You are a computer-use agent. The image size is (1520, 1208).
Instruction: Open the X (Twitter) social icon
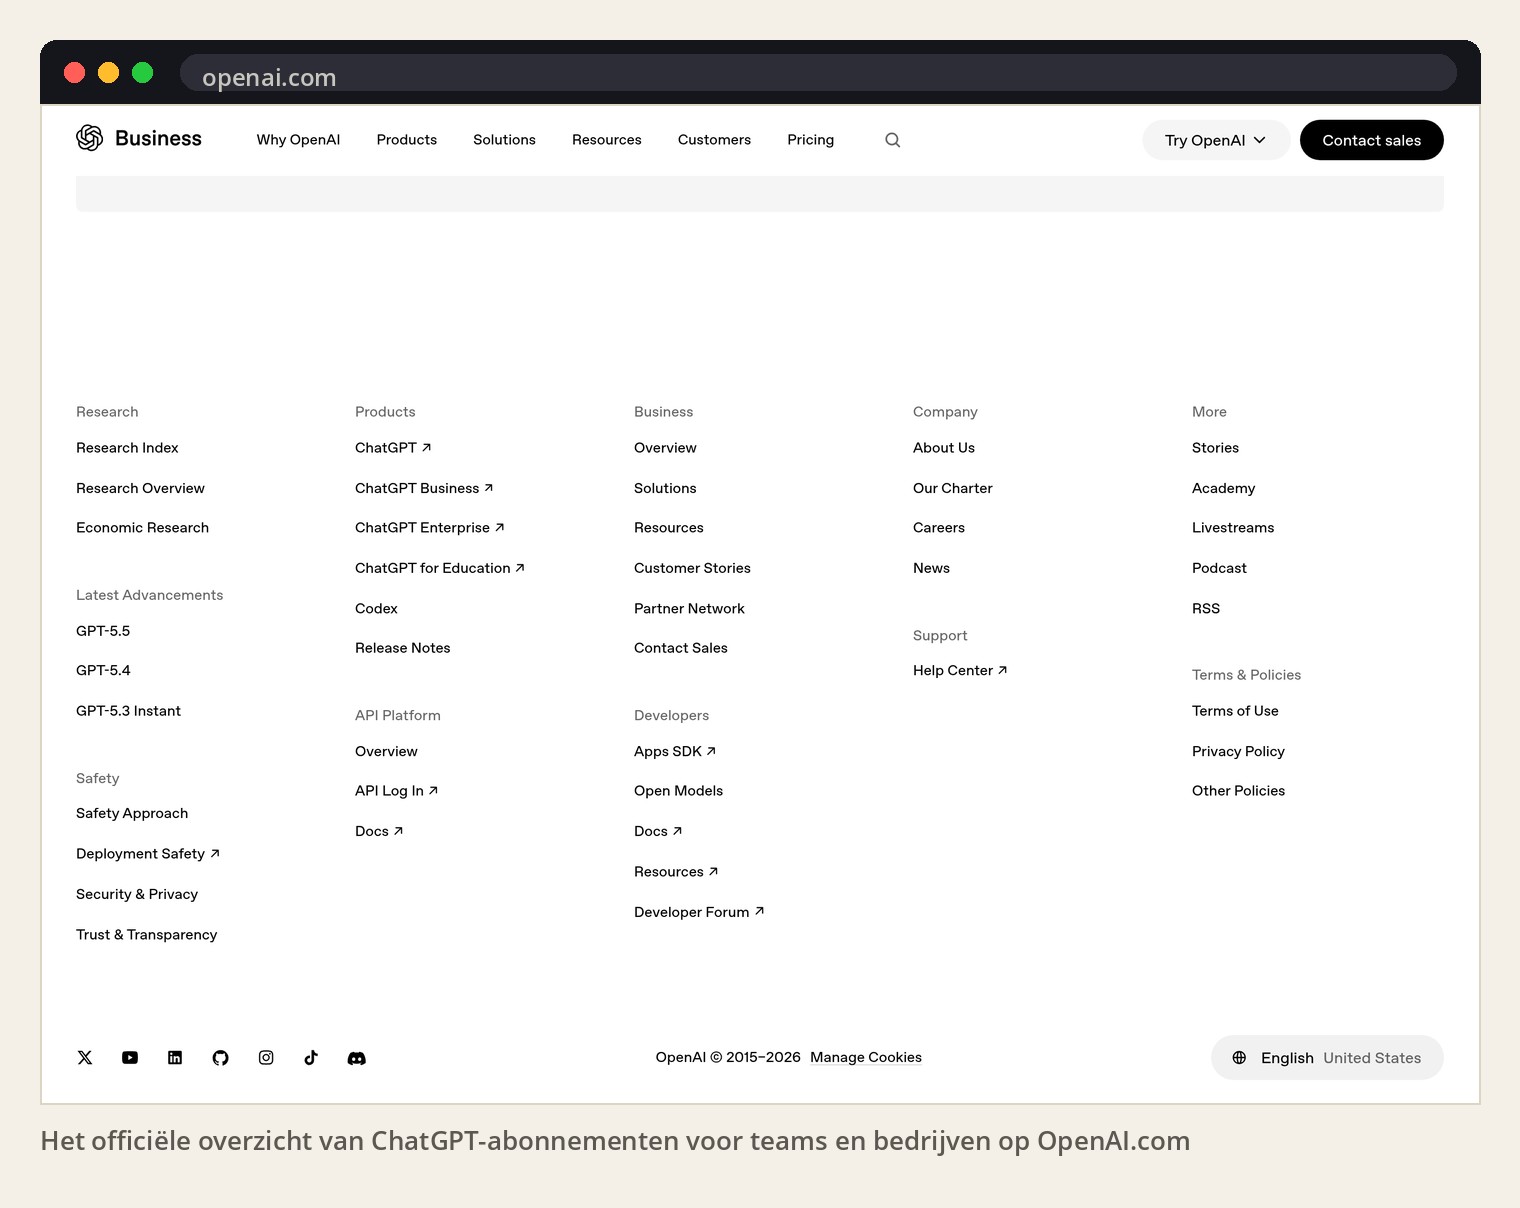click(x=85, y=1058)
